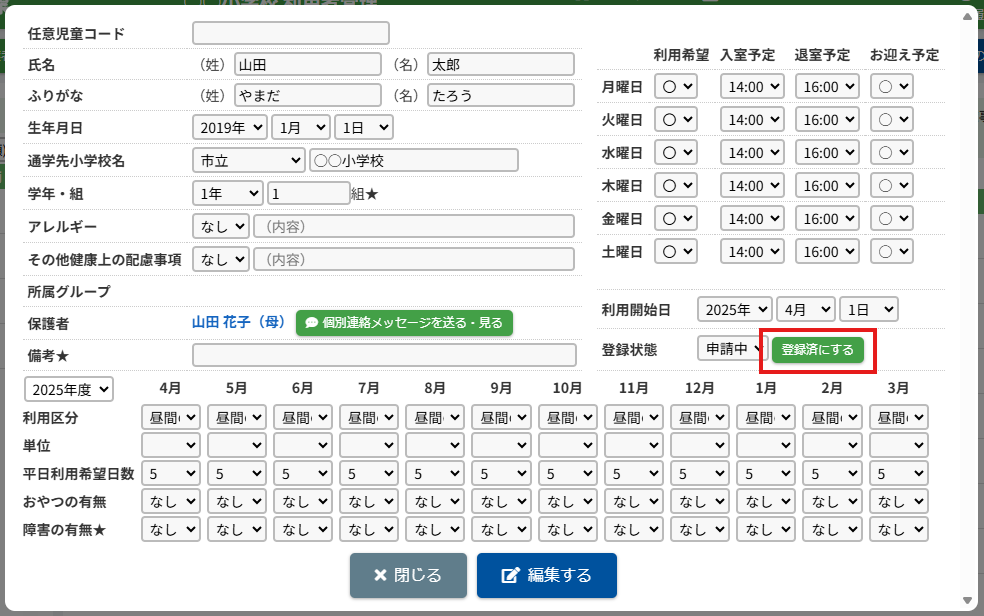Expand the birth year 2019年 dropdown

pos(229,128)
